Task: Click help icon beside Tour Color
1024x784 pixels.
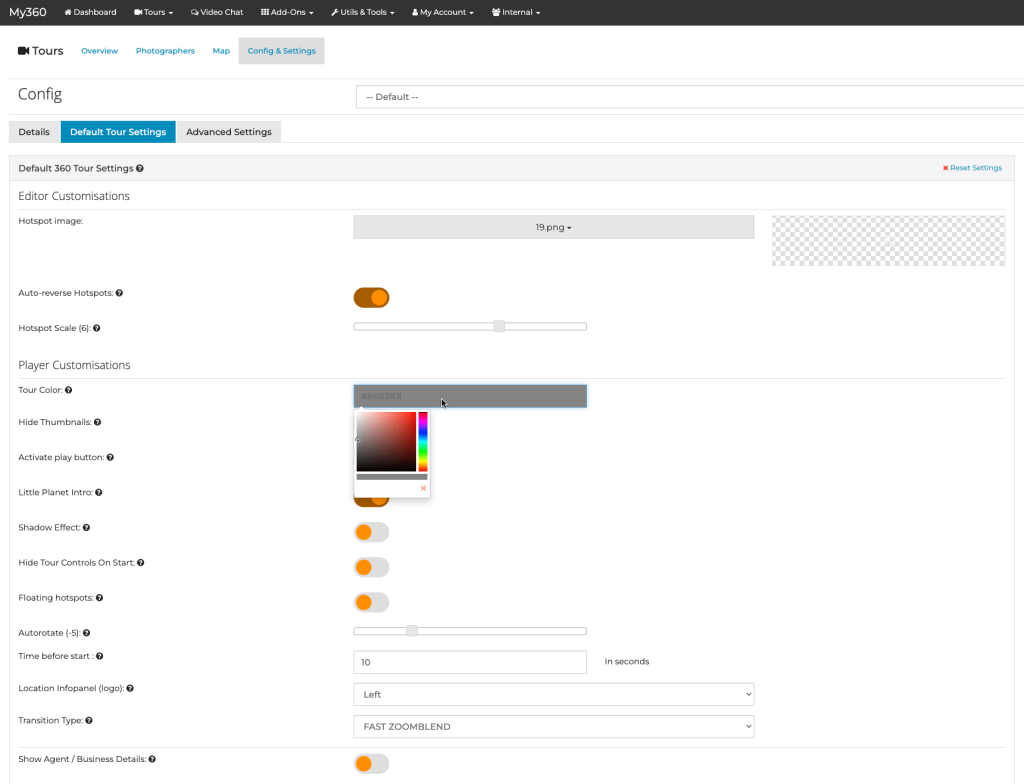Action: pos(69,390)
